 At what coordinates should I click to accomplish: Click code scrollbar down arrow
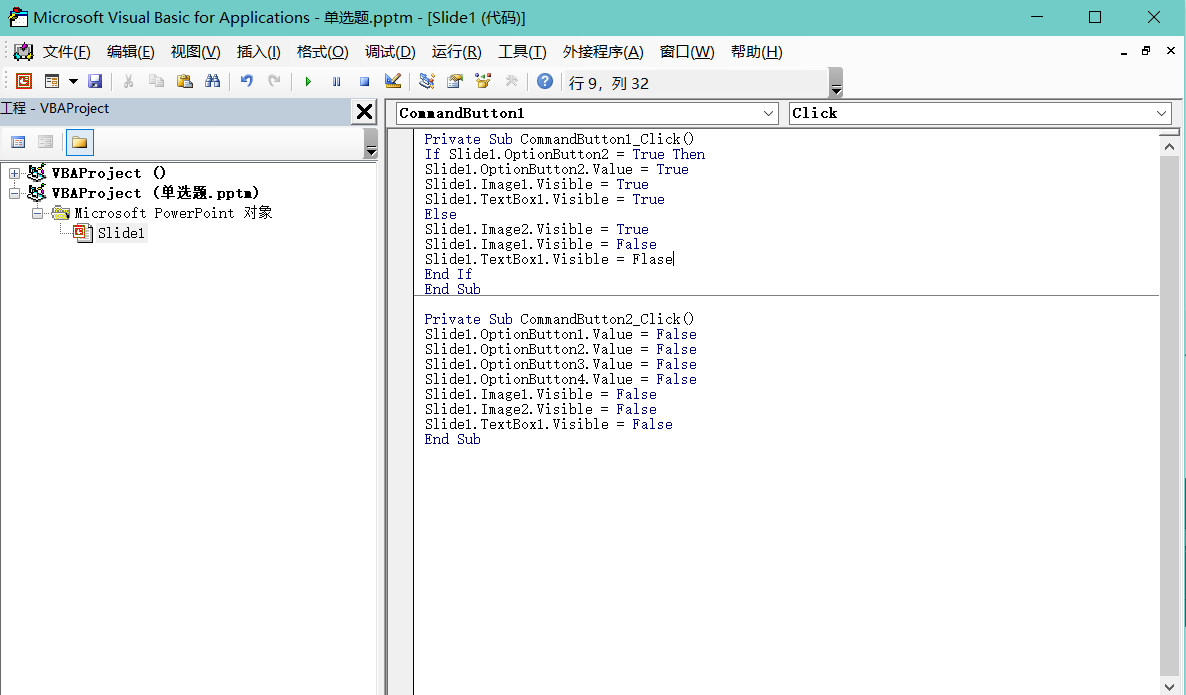tap(1169, 686)
